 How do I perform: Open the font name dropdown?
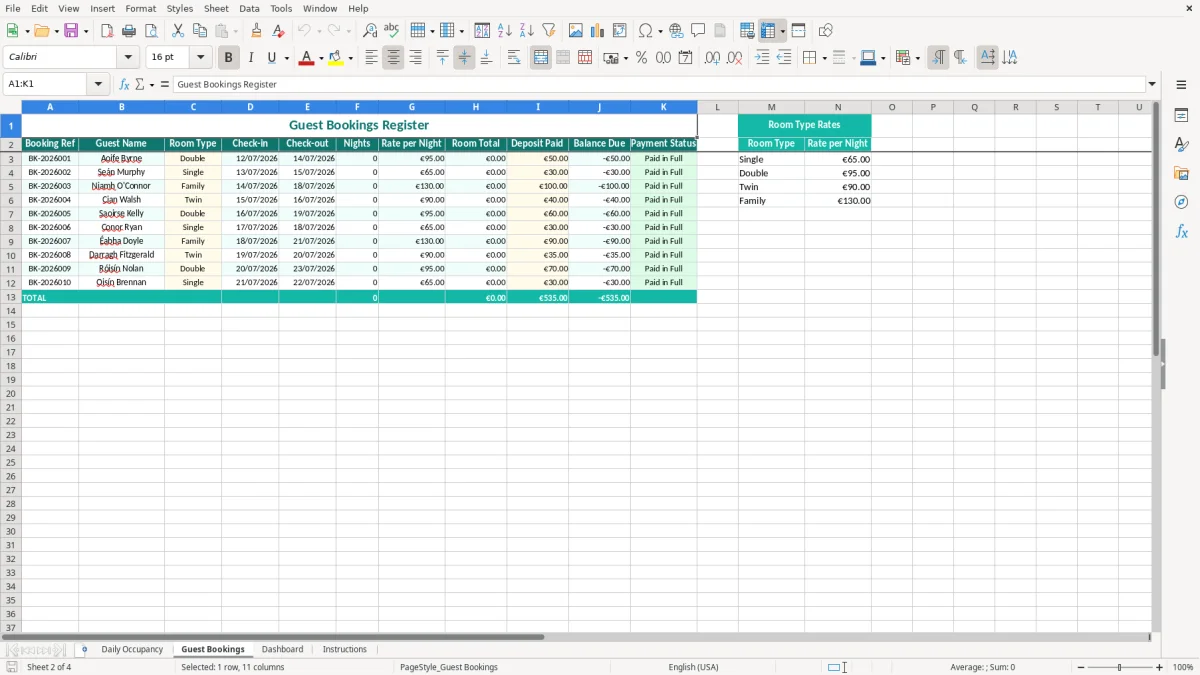(128, 58)
